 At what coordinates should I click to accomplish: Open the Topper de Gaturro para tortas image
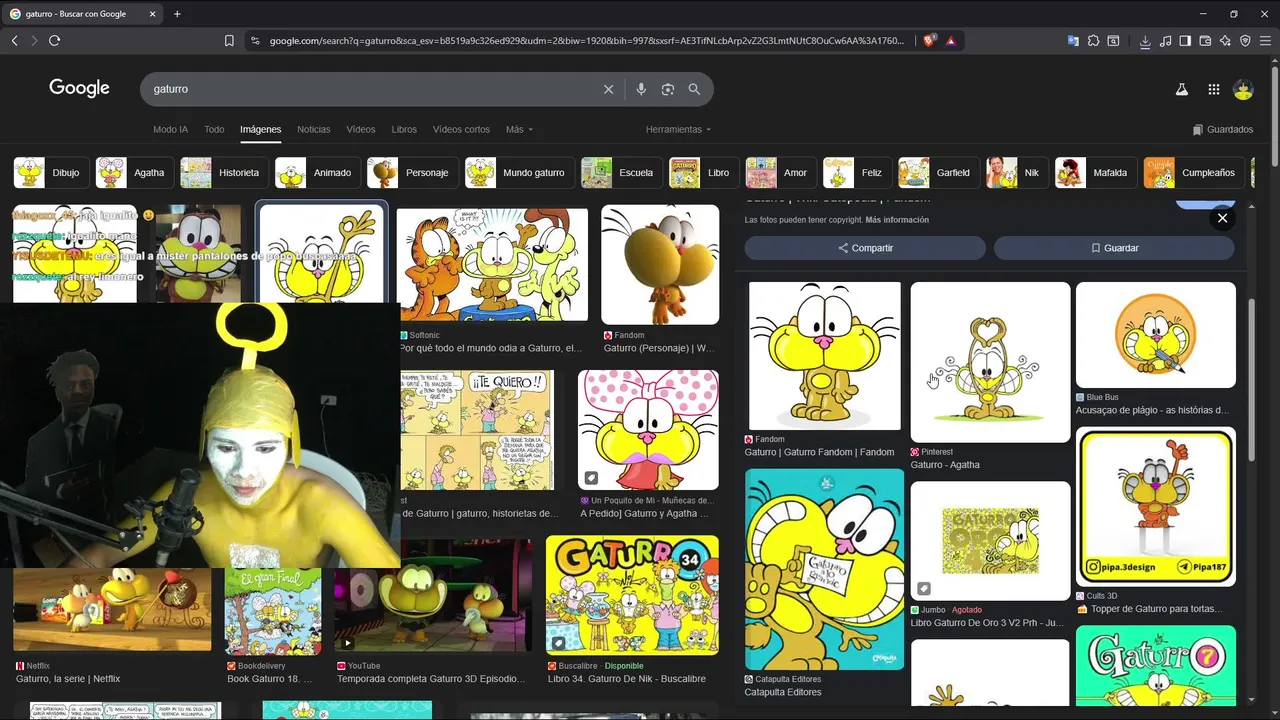pos(1156,507)
